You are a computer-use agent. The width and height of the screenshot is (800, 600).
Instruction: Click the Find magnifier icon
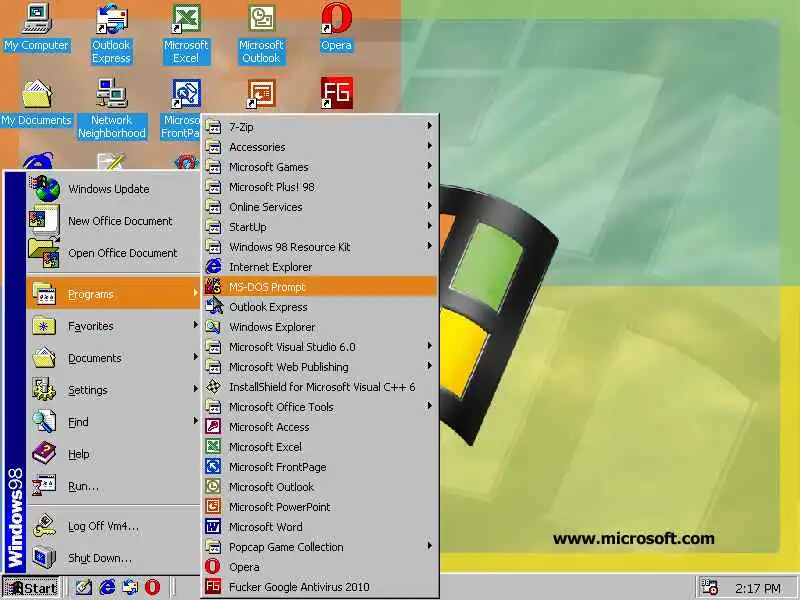tap(44, 421)
